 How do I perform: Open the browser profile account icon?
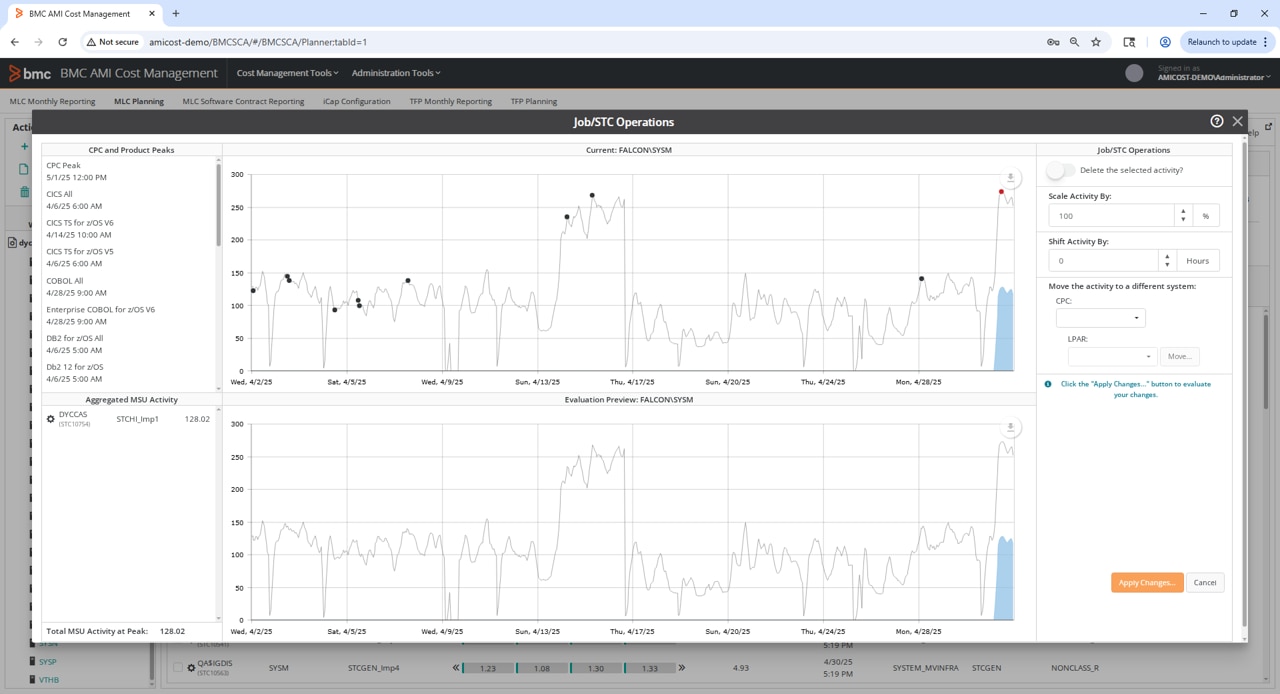coord(1164,43)
